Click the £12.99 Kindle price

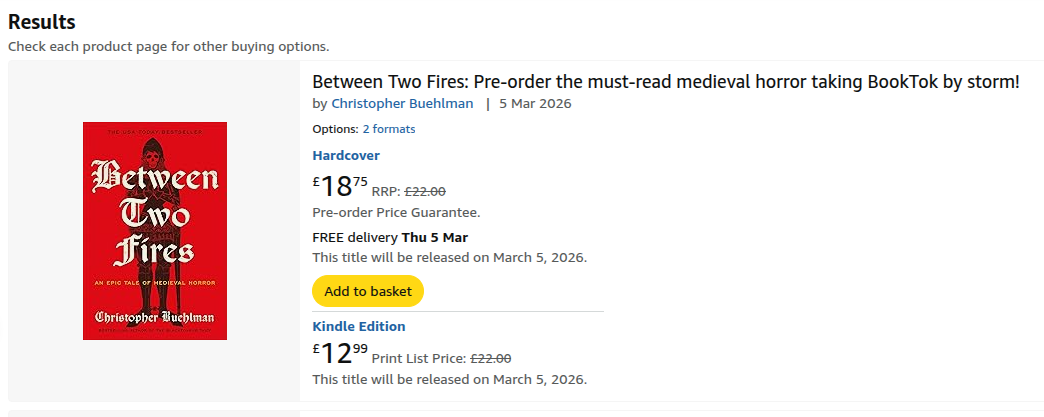(340, 353)
